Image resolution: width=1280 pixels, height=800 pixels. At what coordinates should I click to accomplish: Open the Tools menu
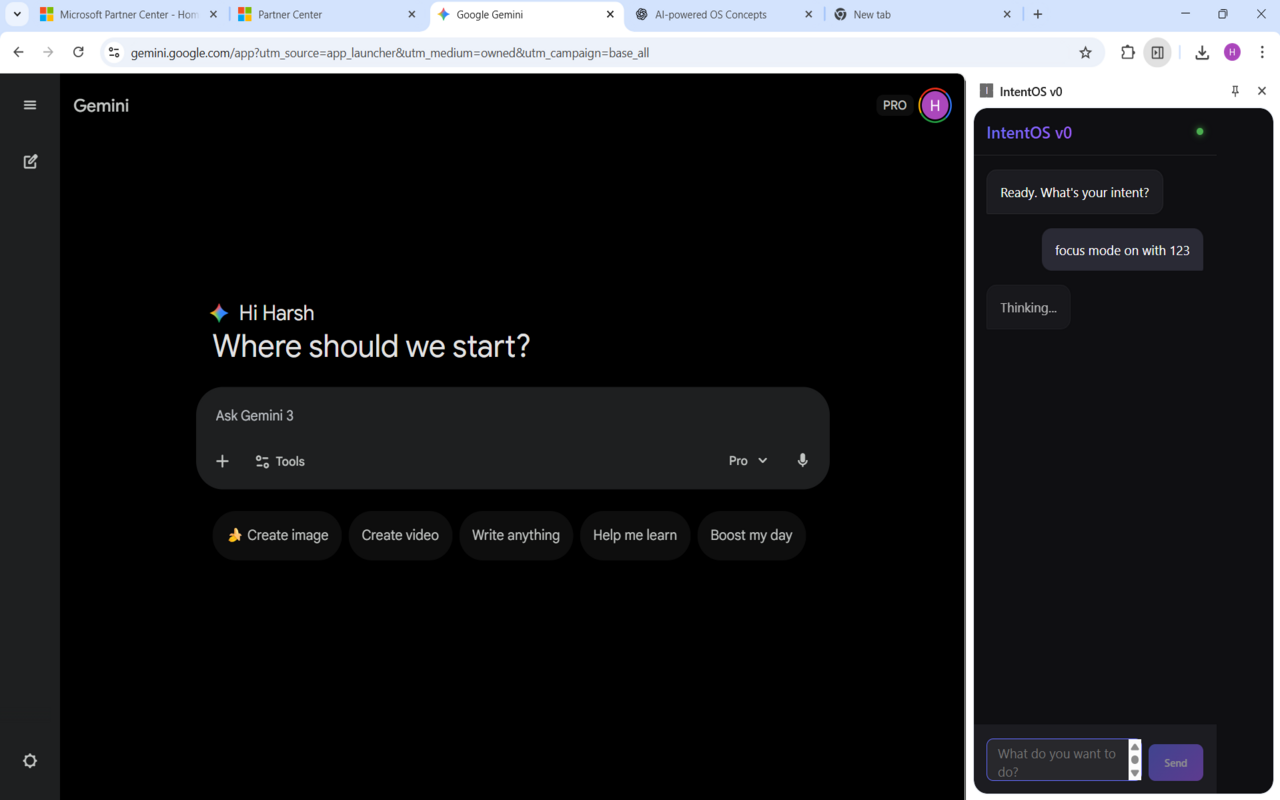click(x=280, y=461)
